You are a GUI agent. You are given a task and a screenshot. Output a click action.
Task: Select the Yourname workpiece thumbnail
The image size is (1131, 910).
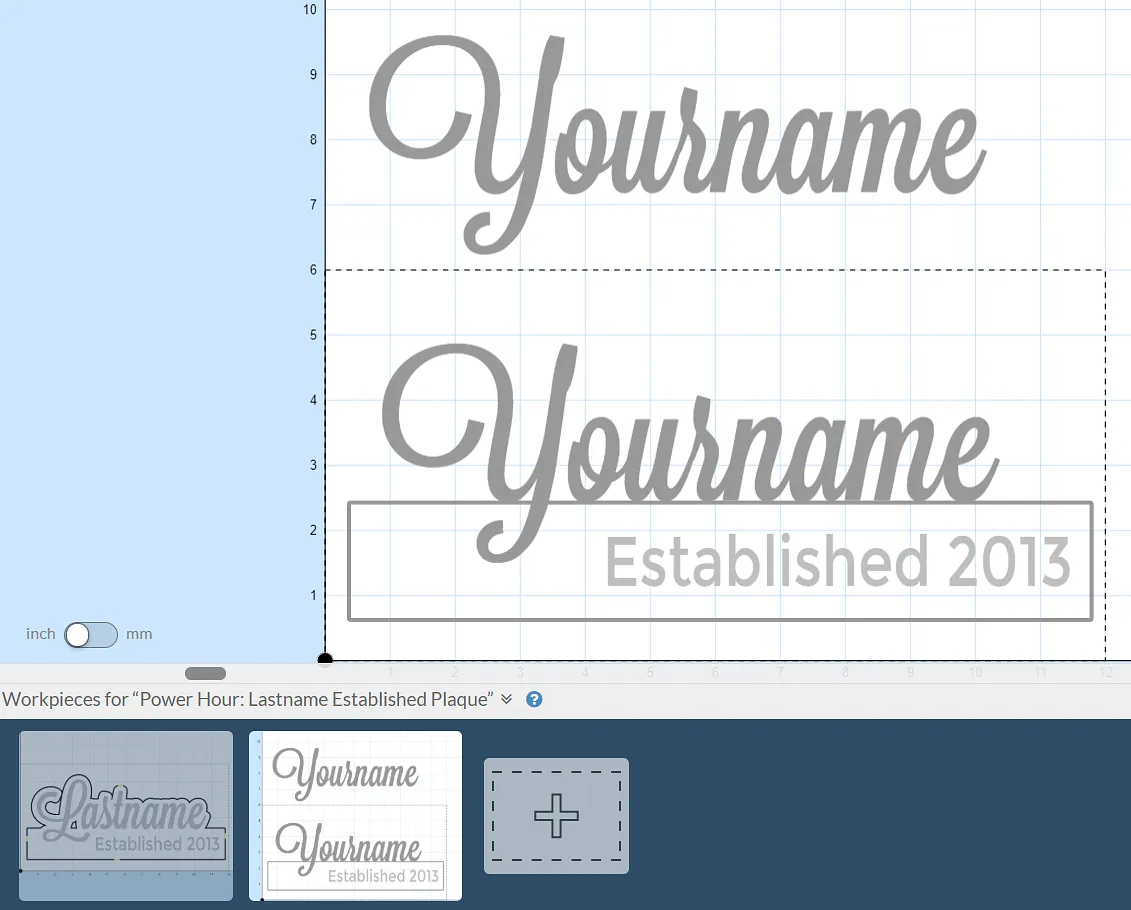click(355, 815)
